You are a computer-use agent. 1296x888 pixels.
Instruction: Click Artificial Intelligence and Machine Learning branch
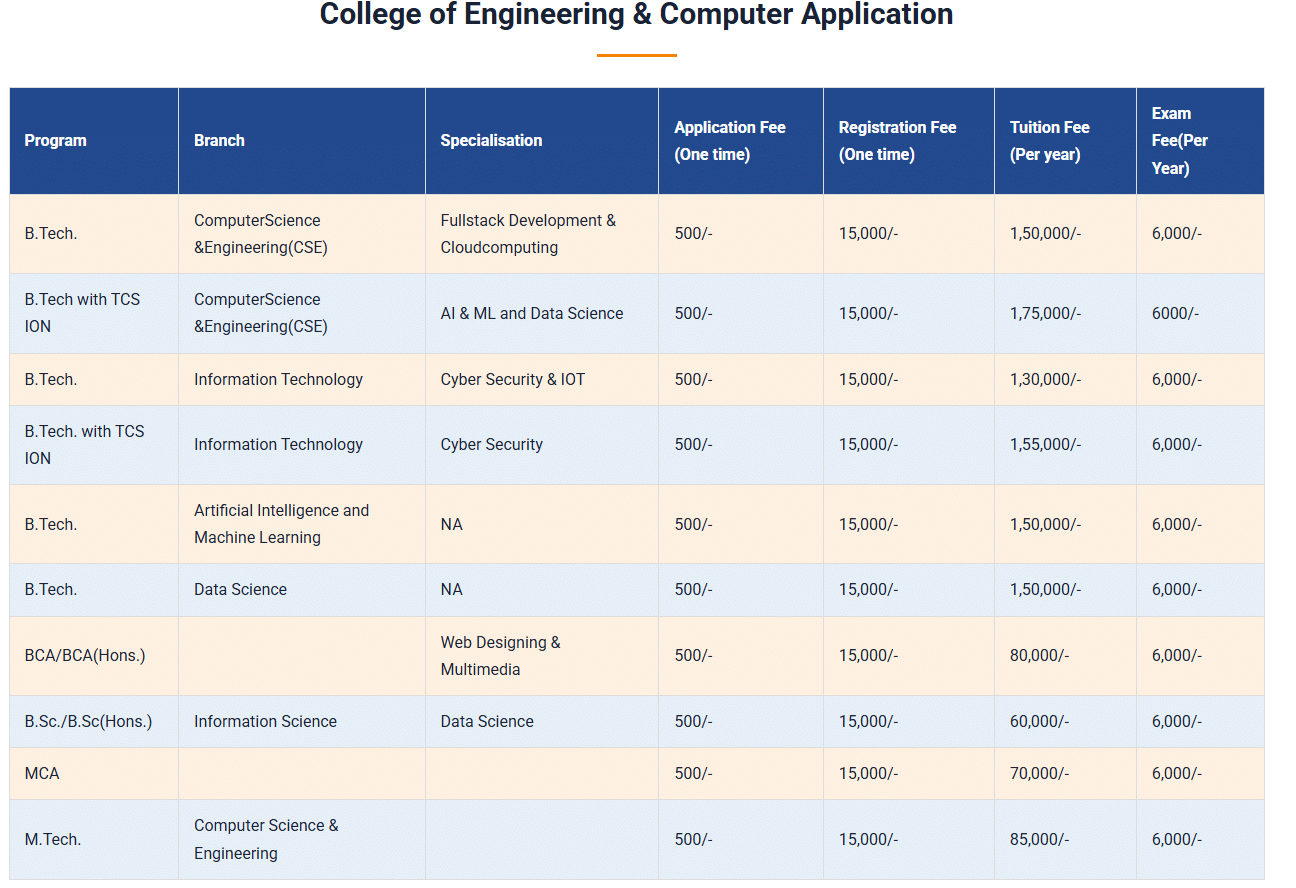[281, 524]
